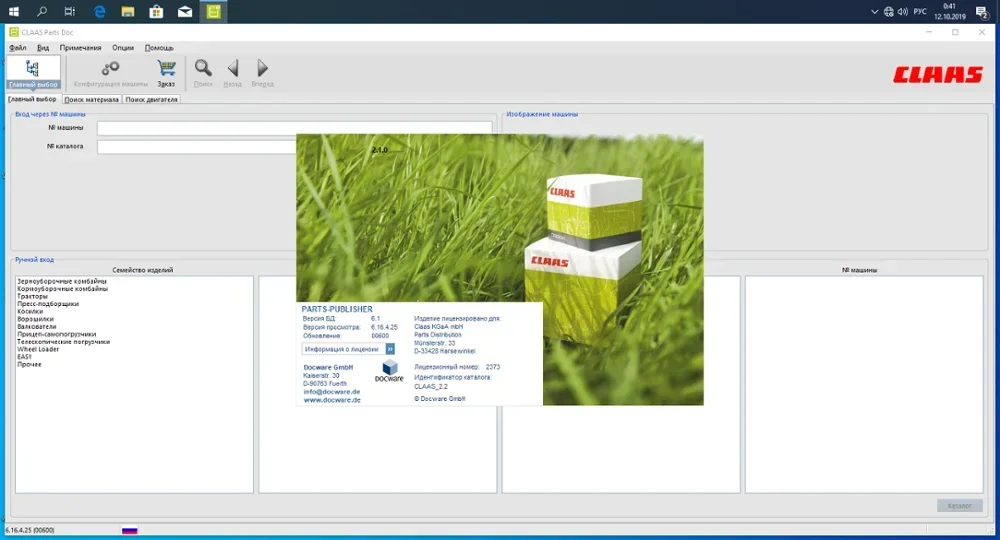Open File Explorer from taskbar

tap(128, 11)
